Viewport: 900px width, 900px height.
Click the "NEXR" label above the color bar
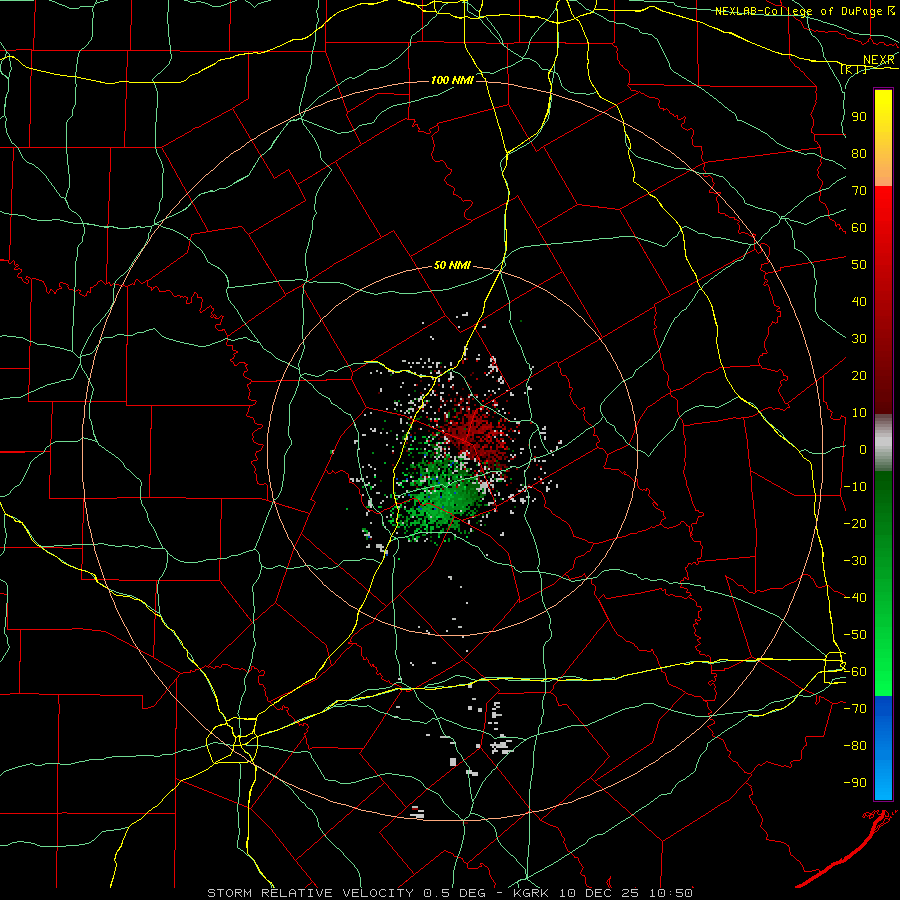click(x=879, y=60)
